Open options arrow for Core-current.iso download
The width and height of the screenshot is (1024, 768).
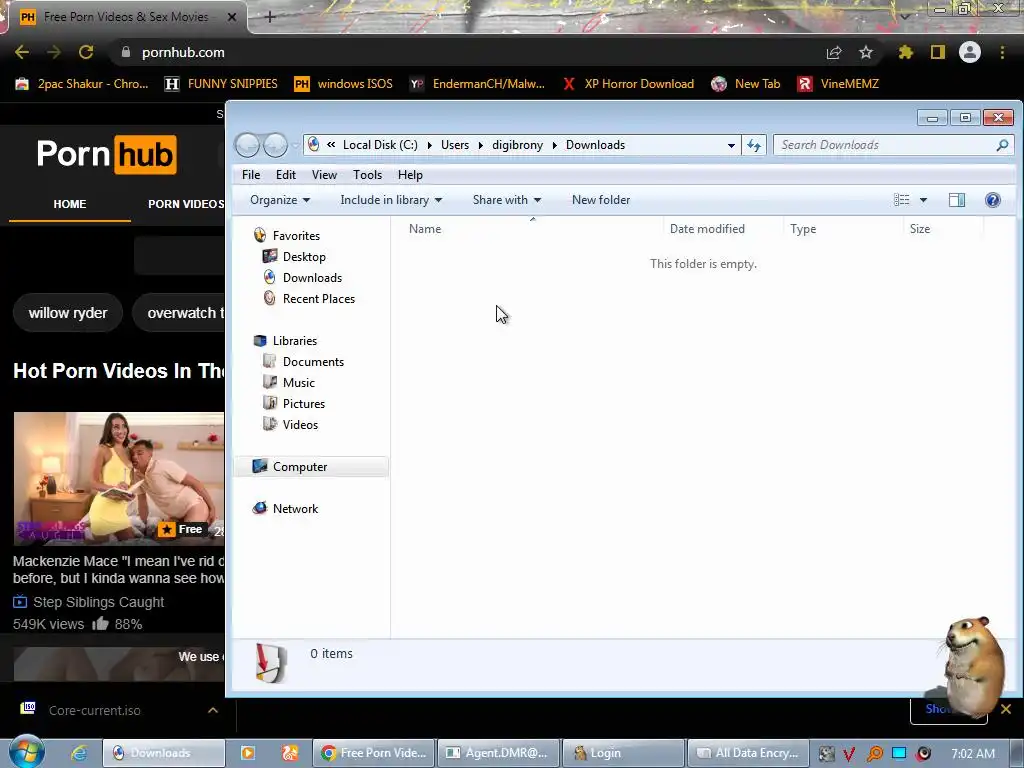click(x=213, y=710)
